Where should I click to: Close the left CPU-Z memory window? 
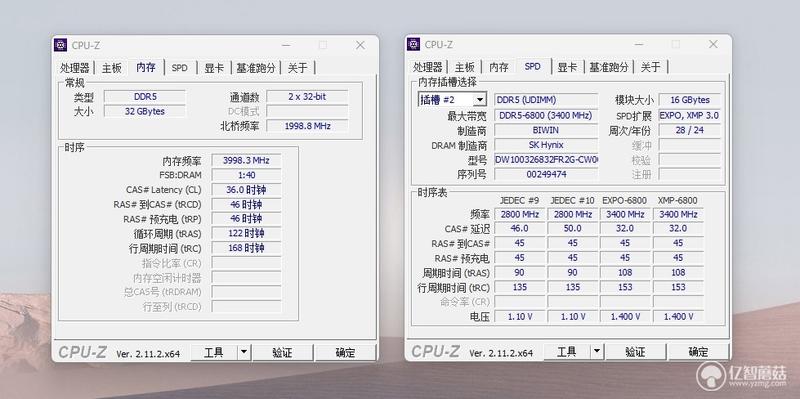click(x=360, y=45)
